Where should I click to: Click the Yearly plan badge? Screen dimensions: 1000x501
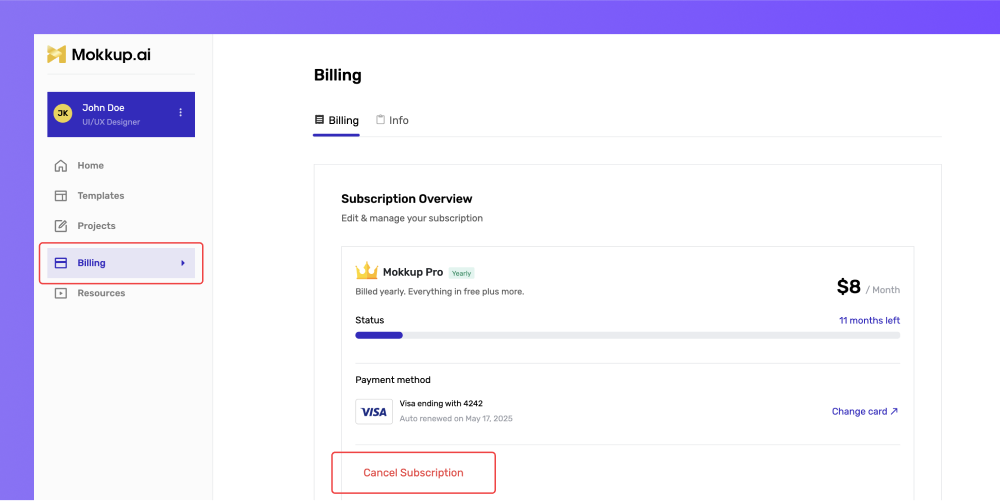pos(462,273)
